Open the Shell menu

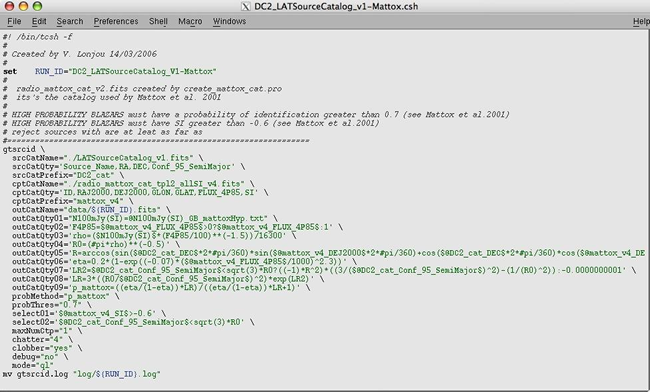click(158, 21)
